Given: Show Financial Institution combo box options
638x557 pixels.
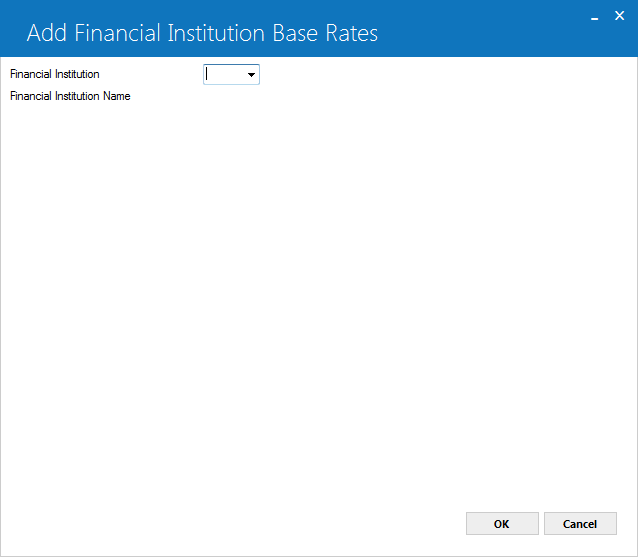Looking at the screenshot, I should [x=251, y=75].
